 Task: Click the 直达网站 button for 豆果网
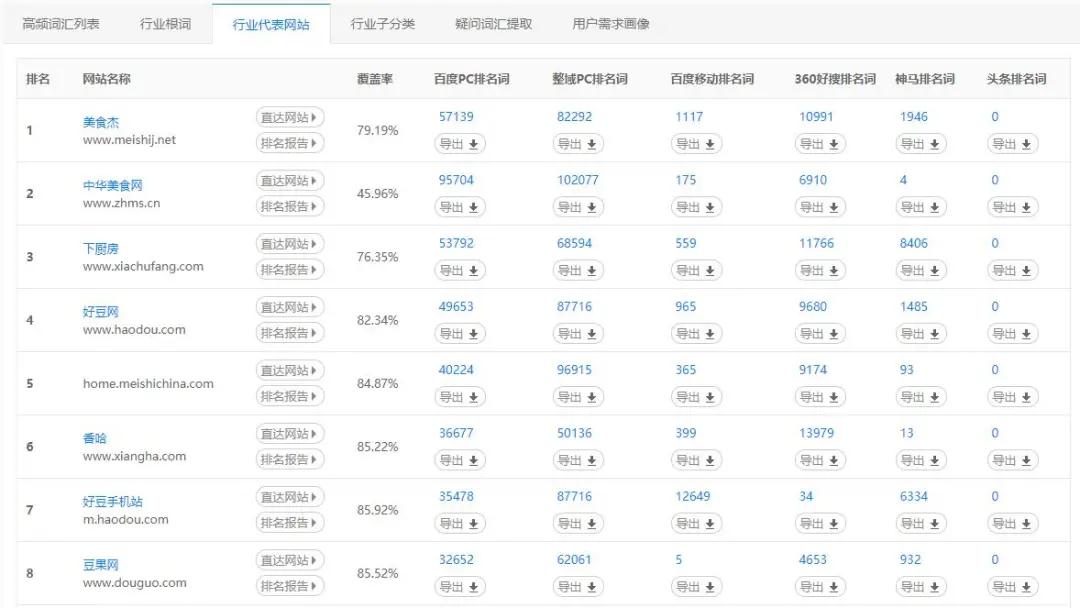pos(289,560)
